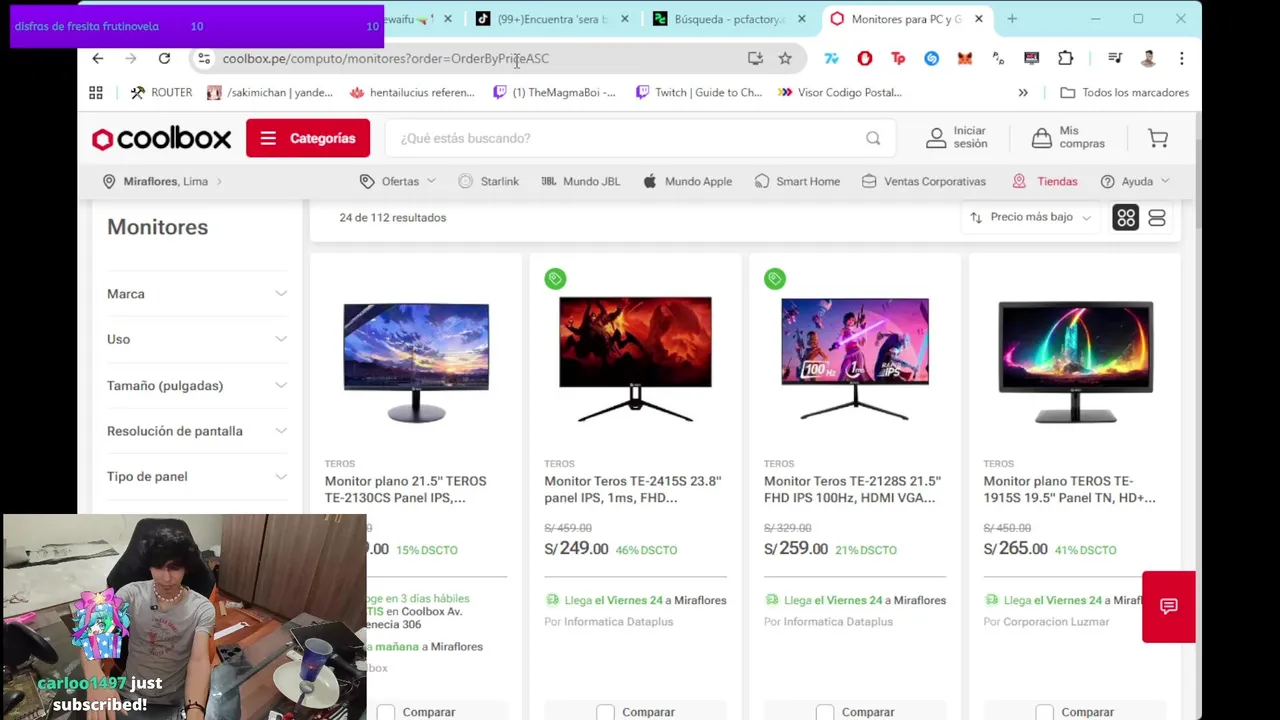This screenshot has width=1280, height=720.
Task: Go to Starlink section
Action: click(489, 181)
